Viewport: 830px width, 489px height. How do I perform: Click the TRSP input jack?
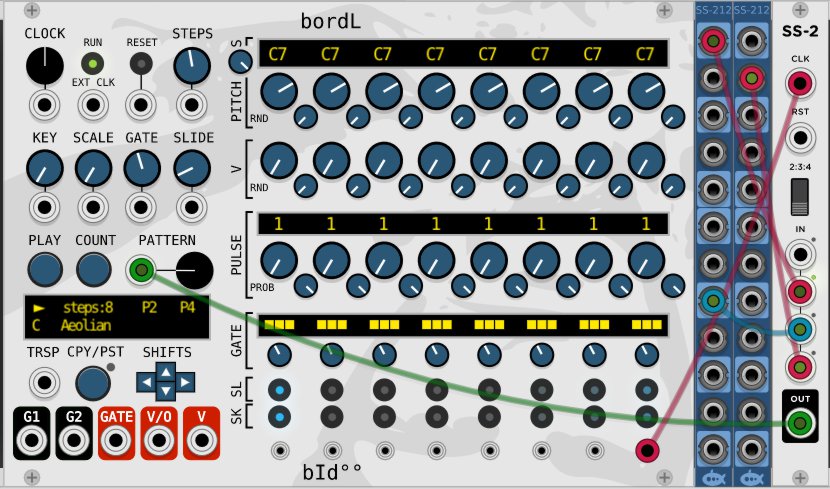(43, 381)
